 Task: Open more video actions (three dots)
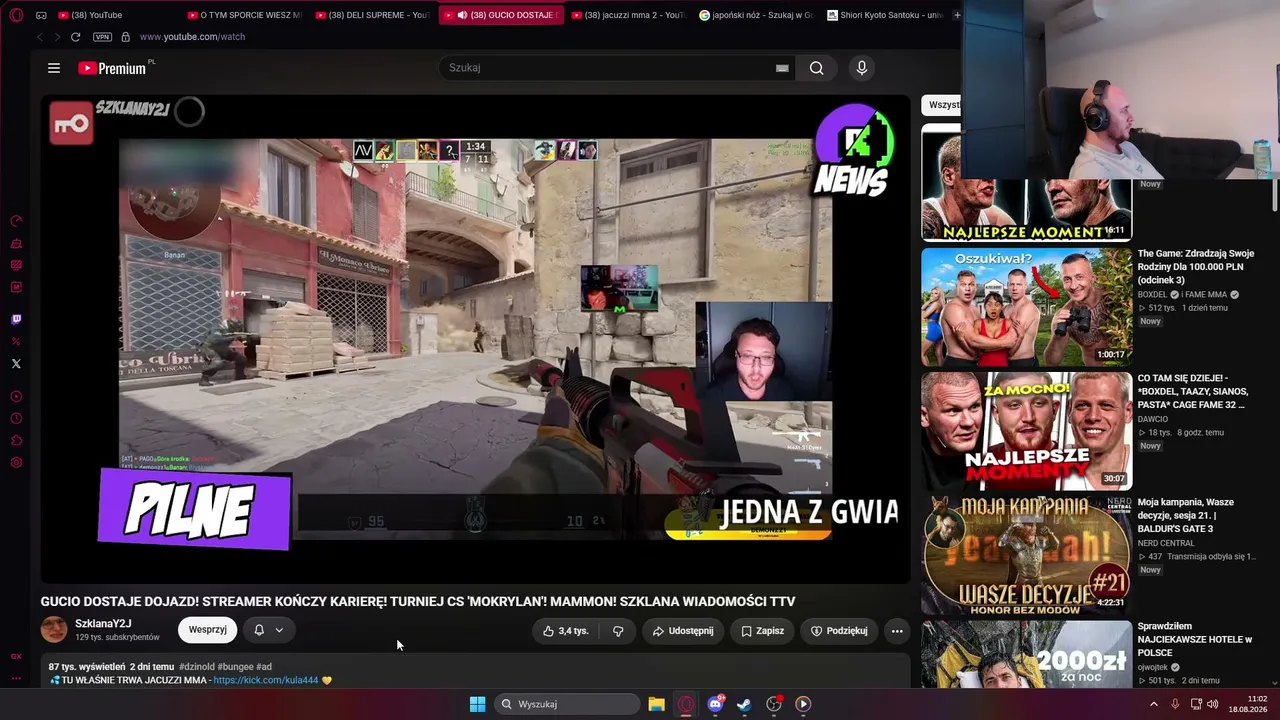click(897, 631)
